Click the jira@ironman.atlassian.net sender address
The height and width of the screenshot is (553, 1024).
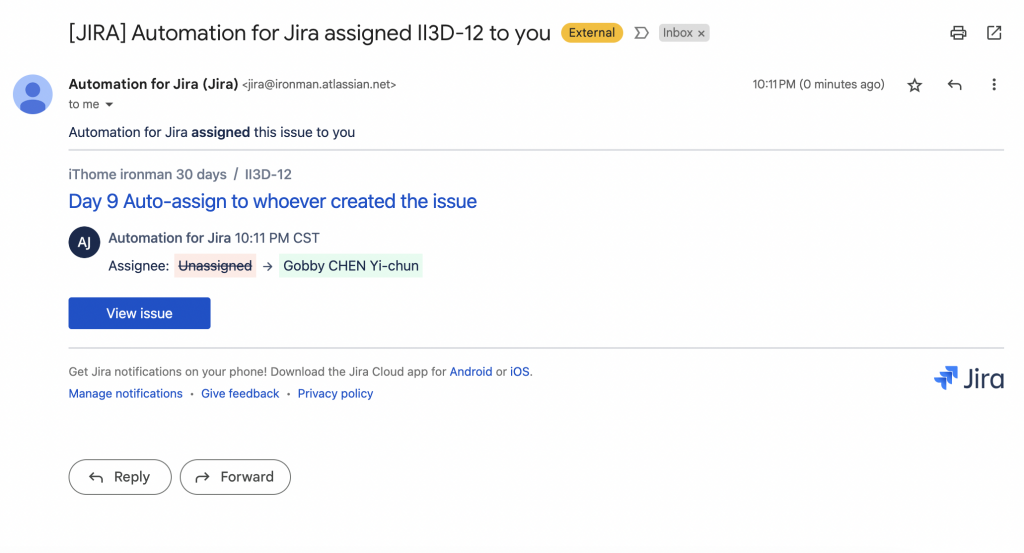tap(319, 84)
